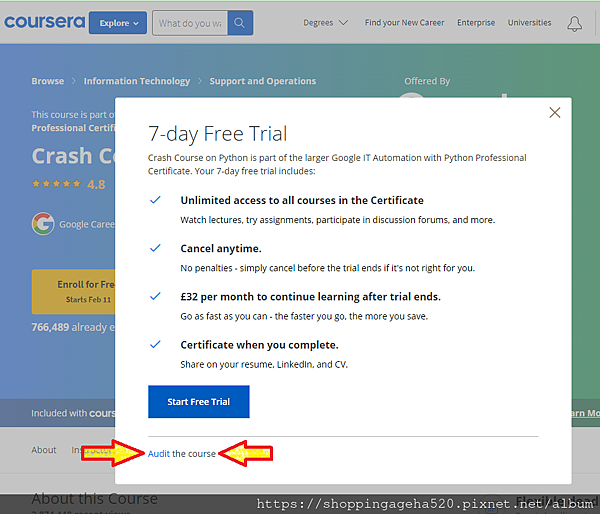Click 'Go as fast as you can' text
The height and width of the screenshot is (514, 600).
(304, 316)
